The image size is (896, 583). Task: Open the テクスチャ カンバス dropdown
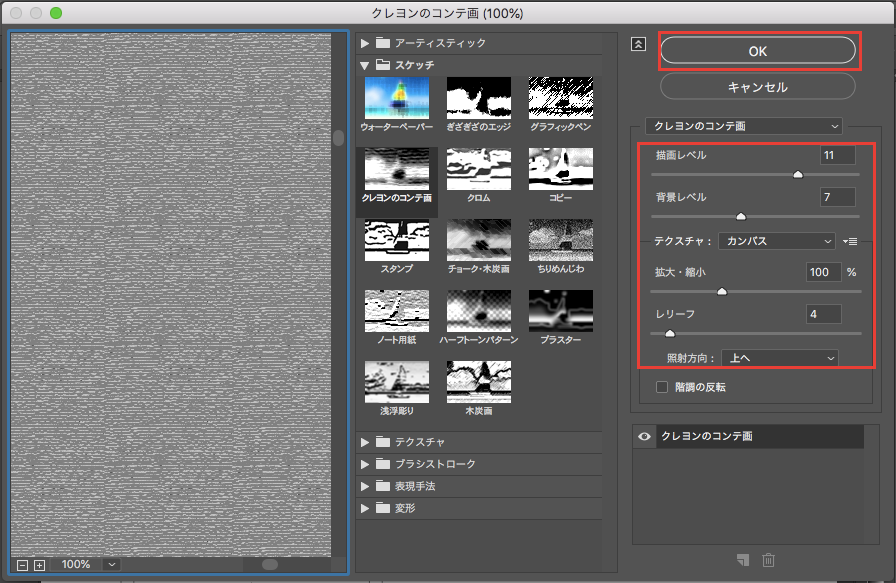[778, 241]
